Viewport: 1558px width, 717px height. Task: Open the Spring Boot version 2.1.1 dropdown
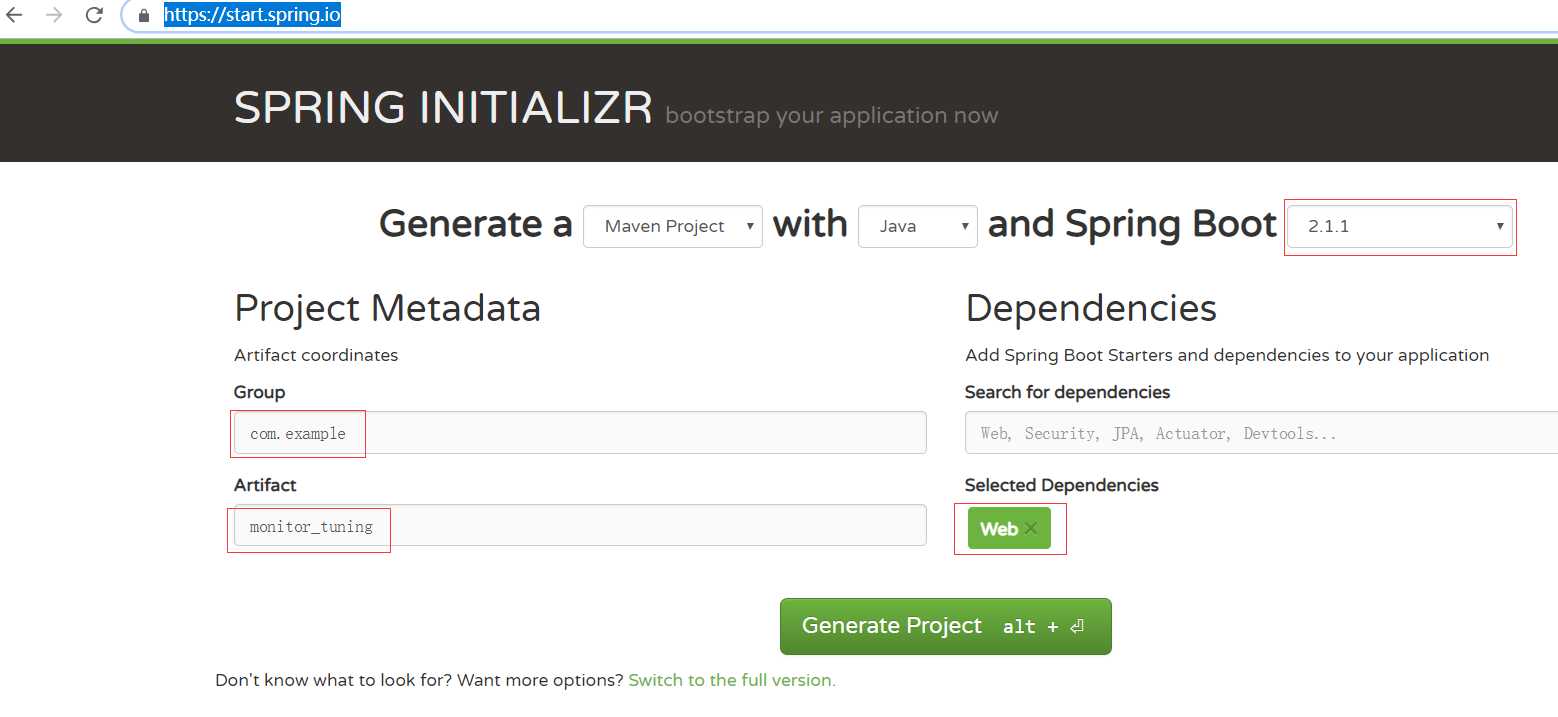pyautogui.click(x=1399, y=226)
